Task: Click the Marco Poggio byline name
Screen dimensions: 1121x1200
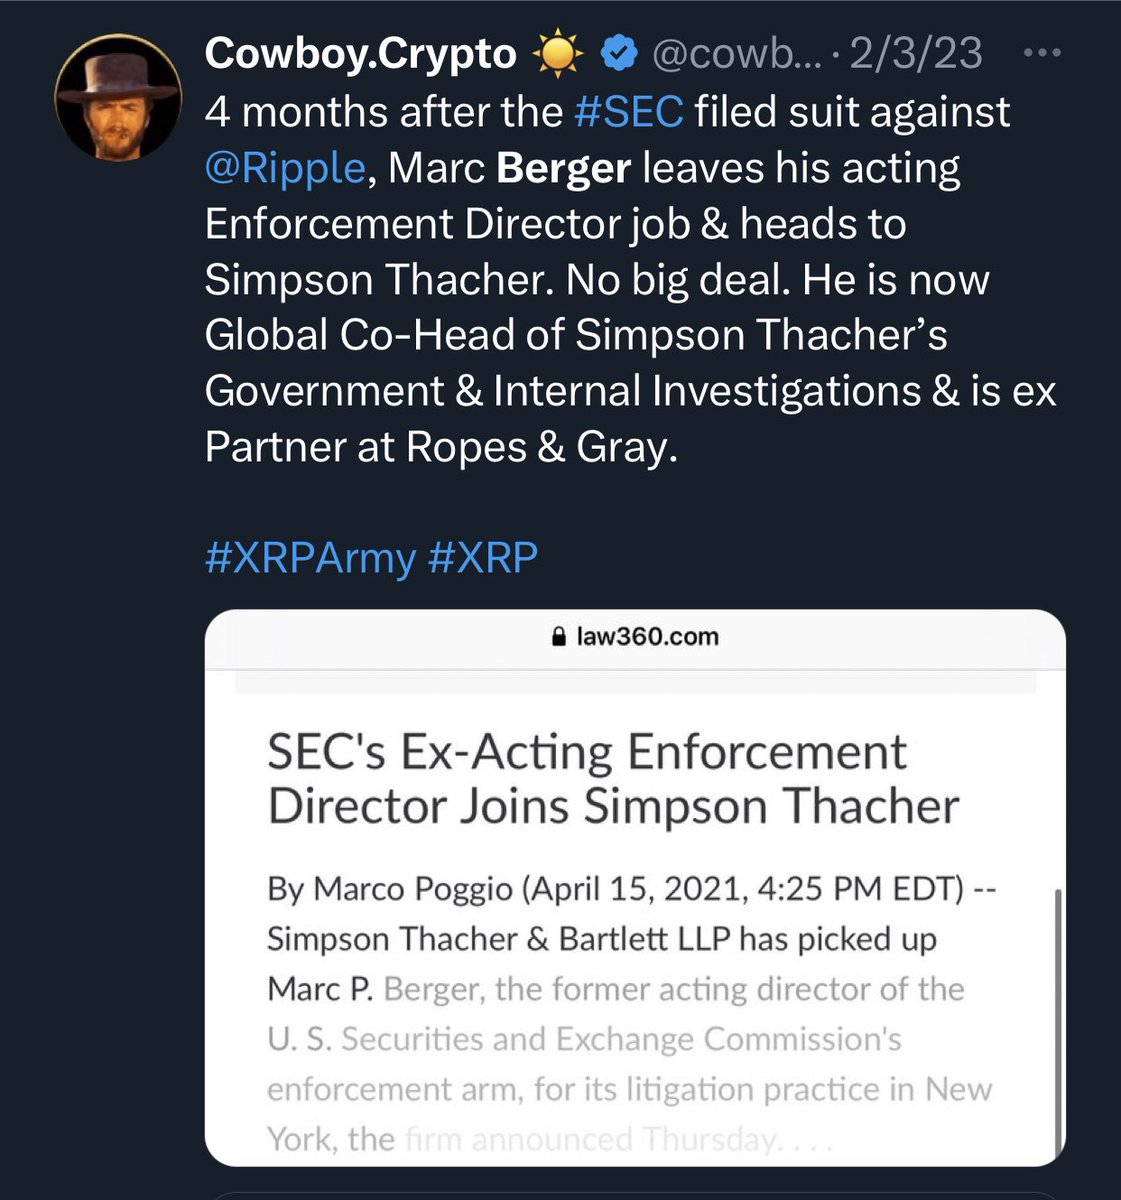Action: (x=413, y=889)
